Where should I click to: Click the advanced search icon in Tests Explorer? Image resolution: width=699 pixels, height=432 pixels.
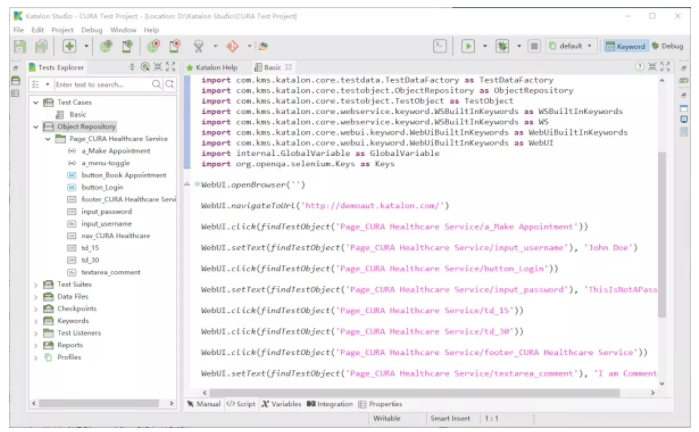click(170, 84)
